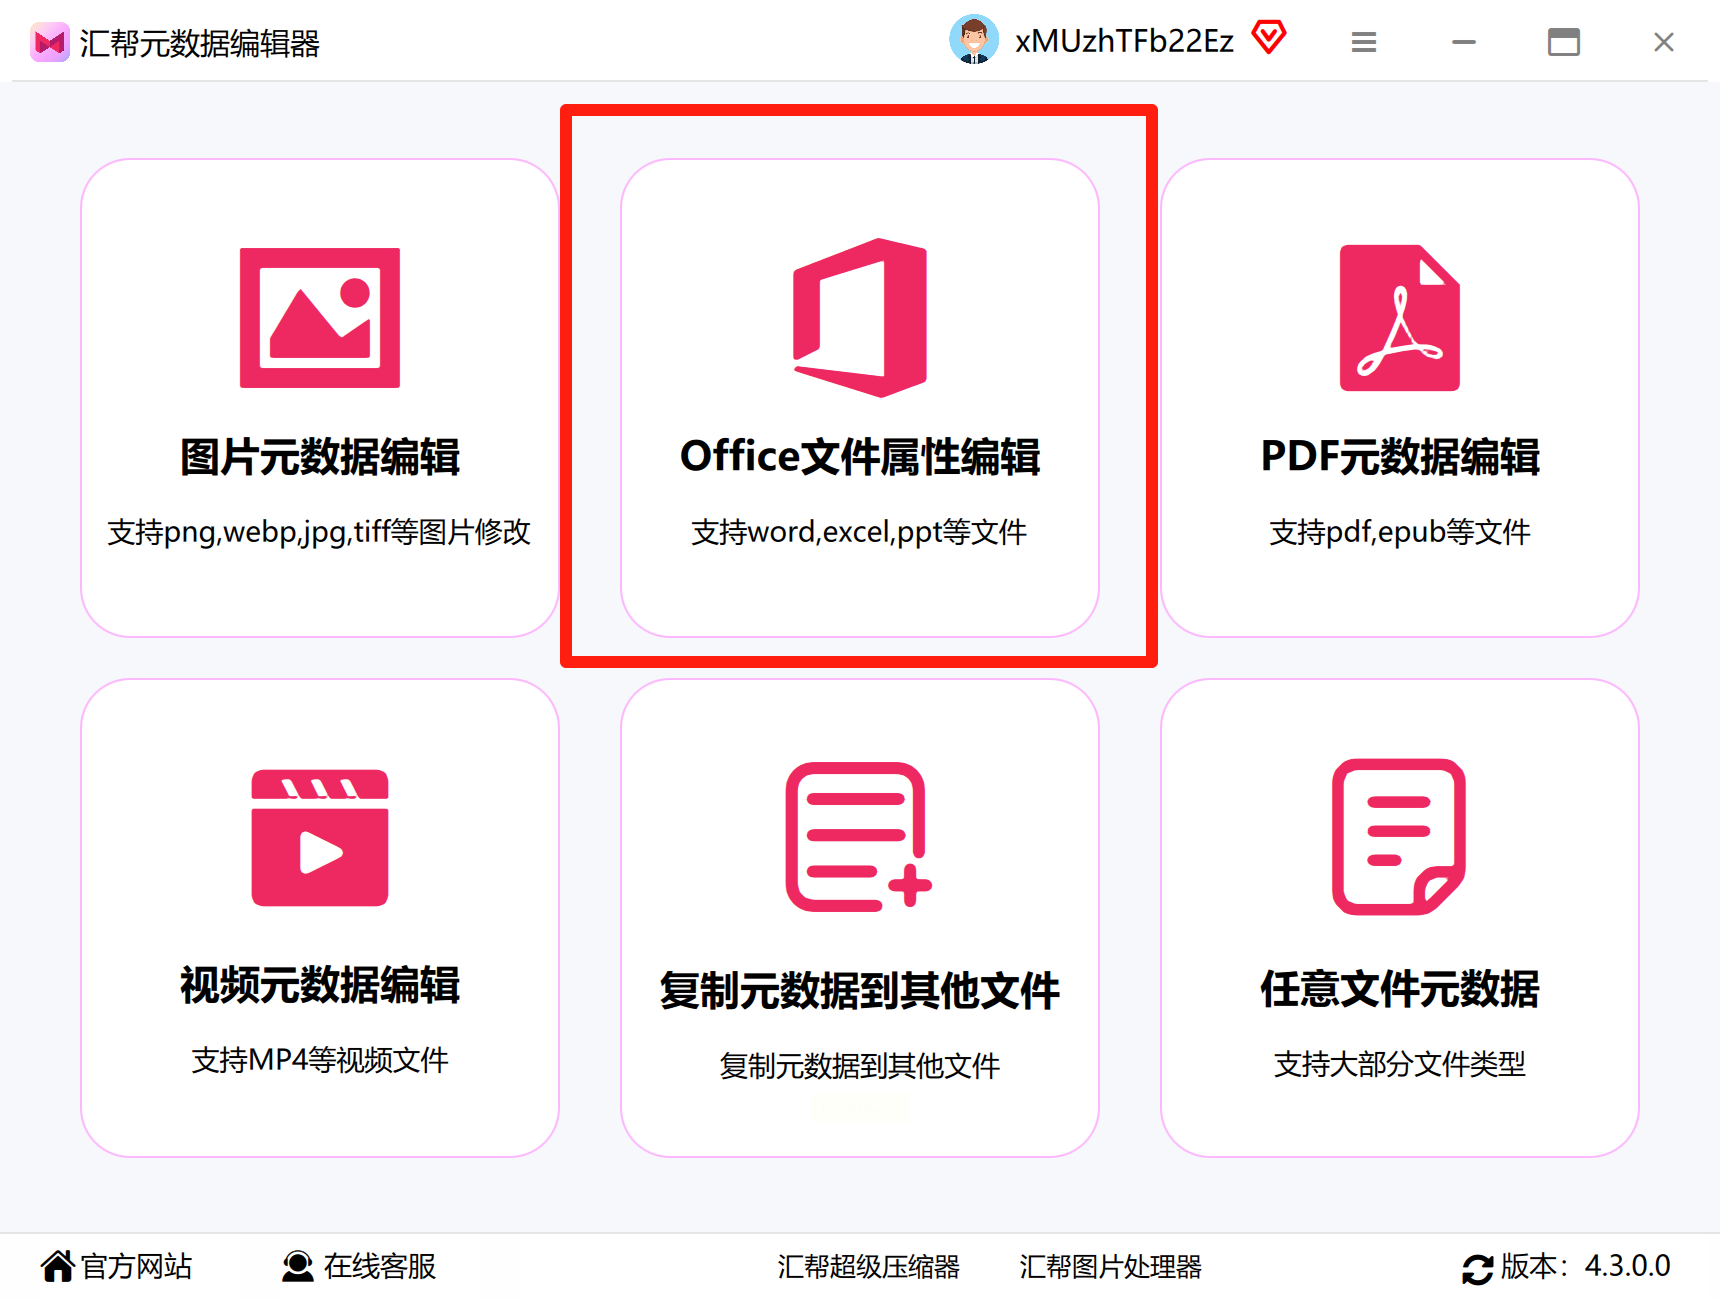Viewport: 1720px width, 1300px height.
Task: Click the 支持pdf,epub等文件 description
Action: 1400,532
